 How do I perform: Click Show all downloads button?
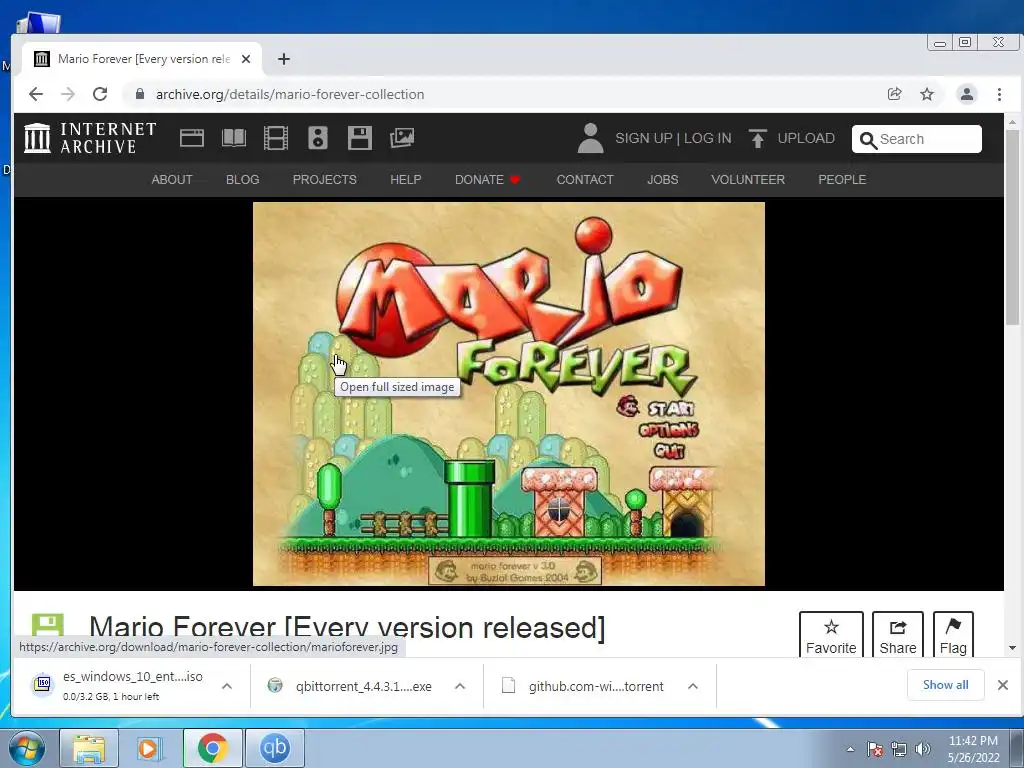coord(945,684)
